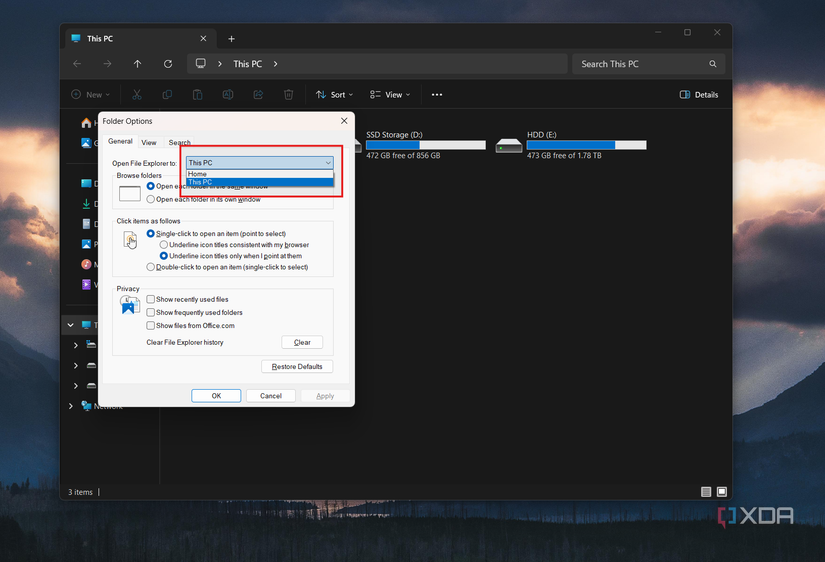Open Downloads icon in navigation pane
This screenshot has height=562, width=825.
86,204
